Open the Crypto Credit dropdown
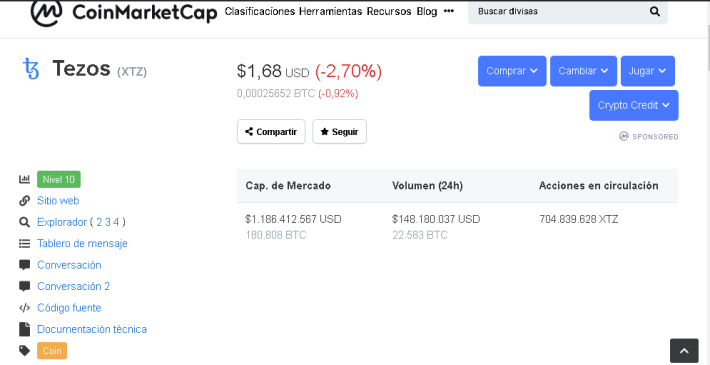710x365 pixels. click(x=634, y=106)
